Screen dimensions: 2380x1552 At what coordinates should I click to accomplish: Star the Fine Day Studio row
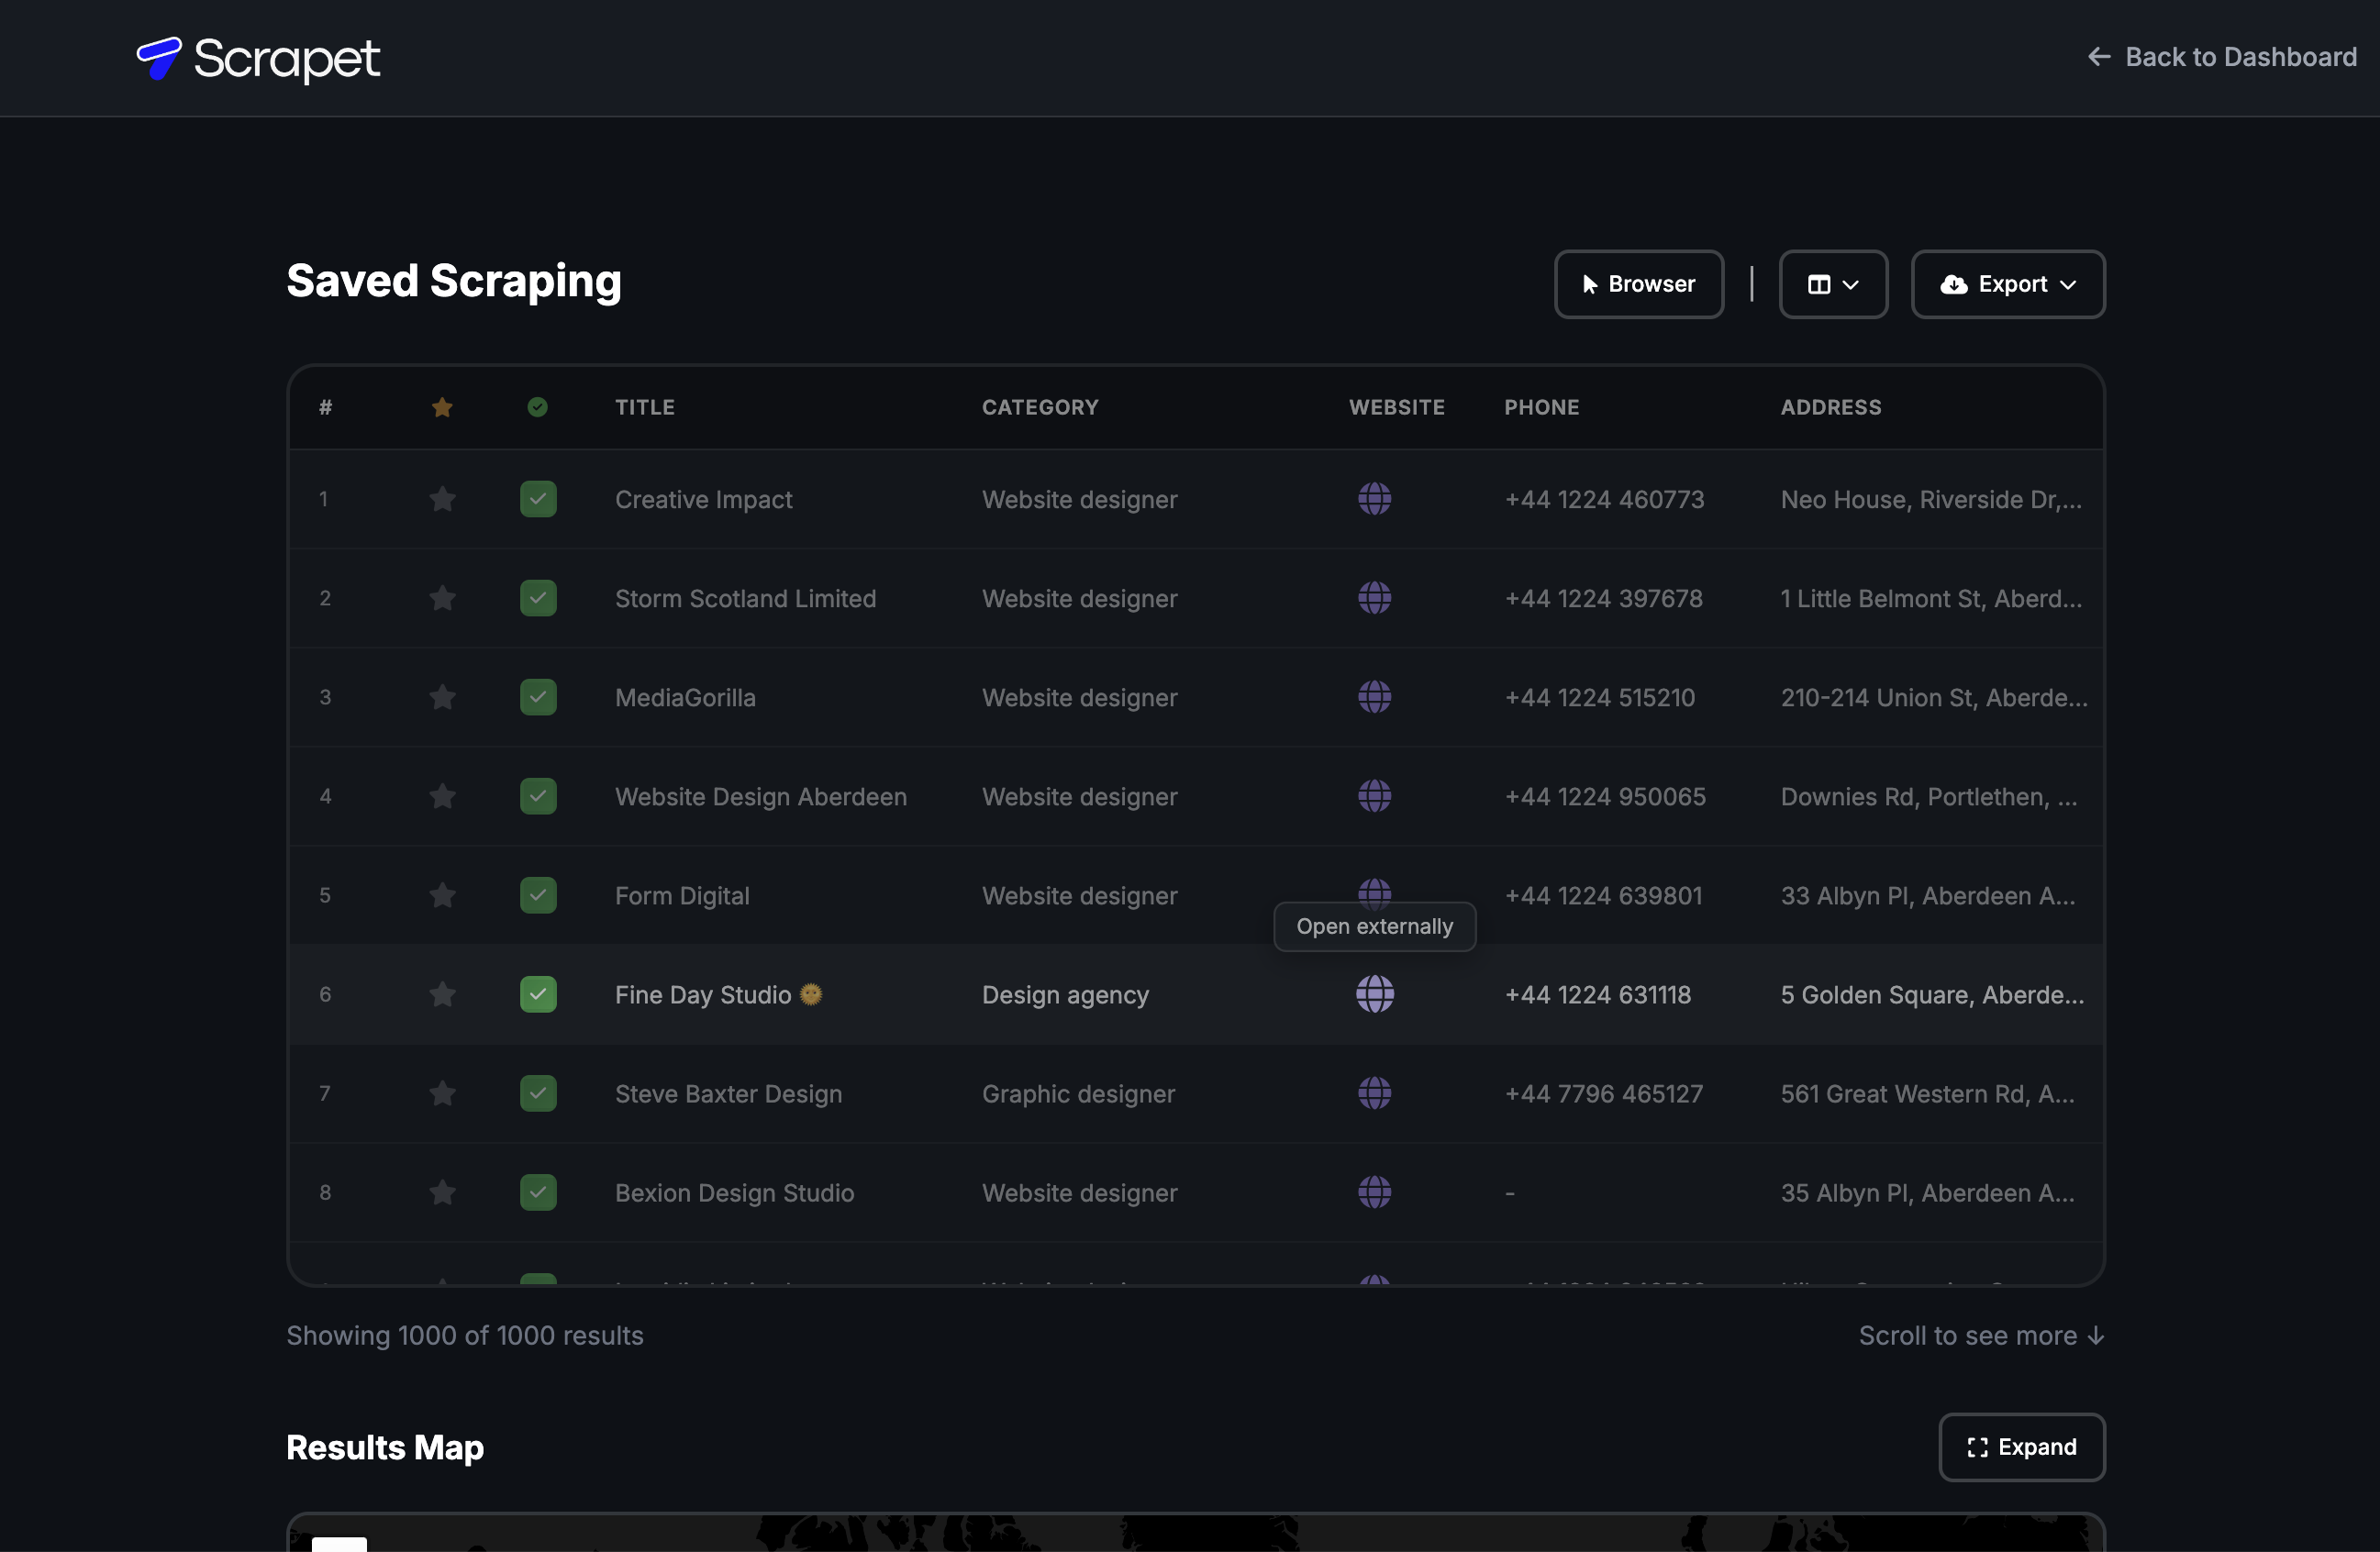click(442, 993)
